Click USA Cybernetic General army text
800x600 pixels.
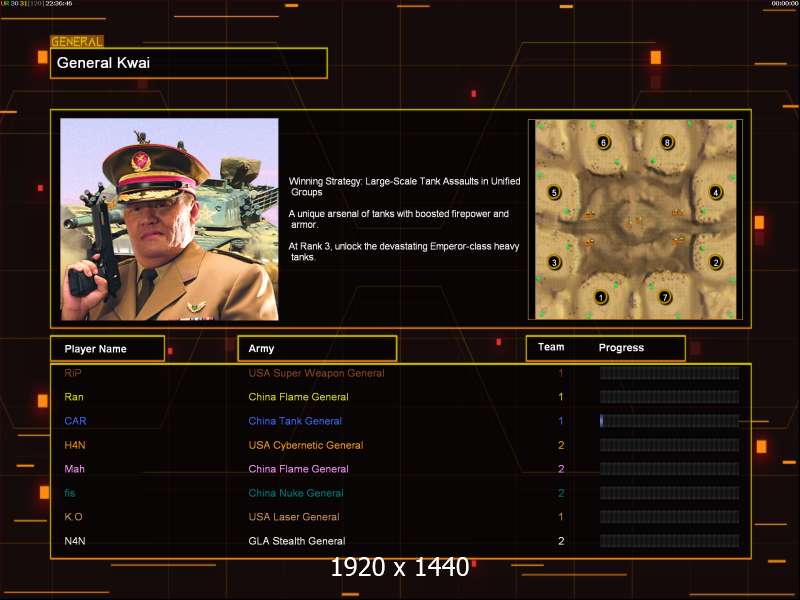[306, 445]
